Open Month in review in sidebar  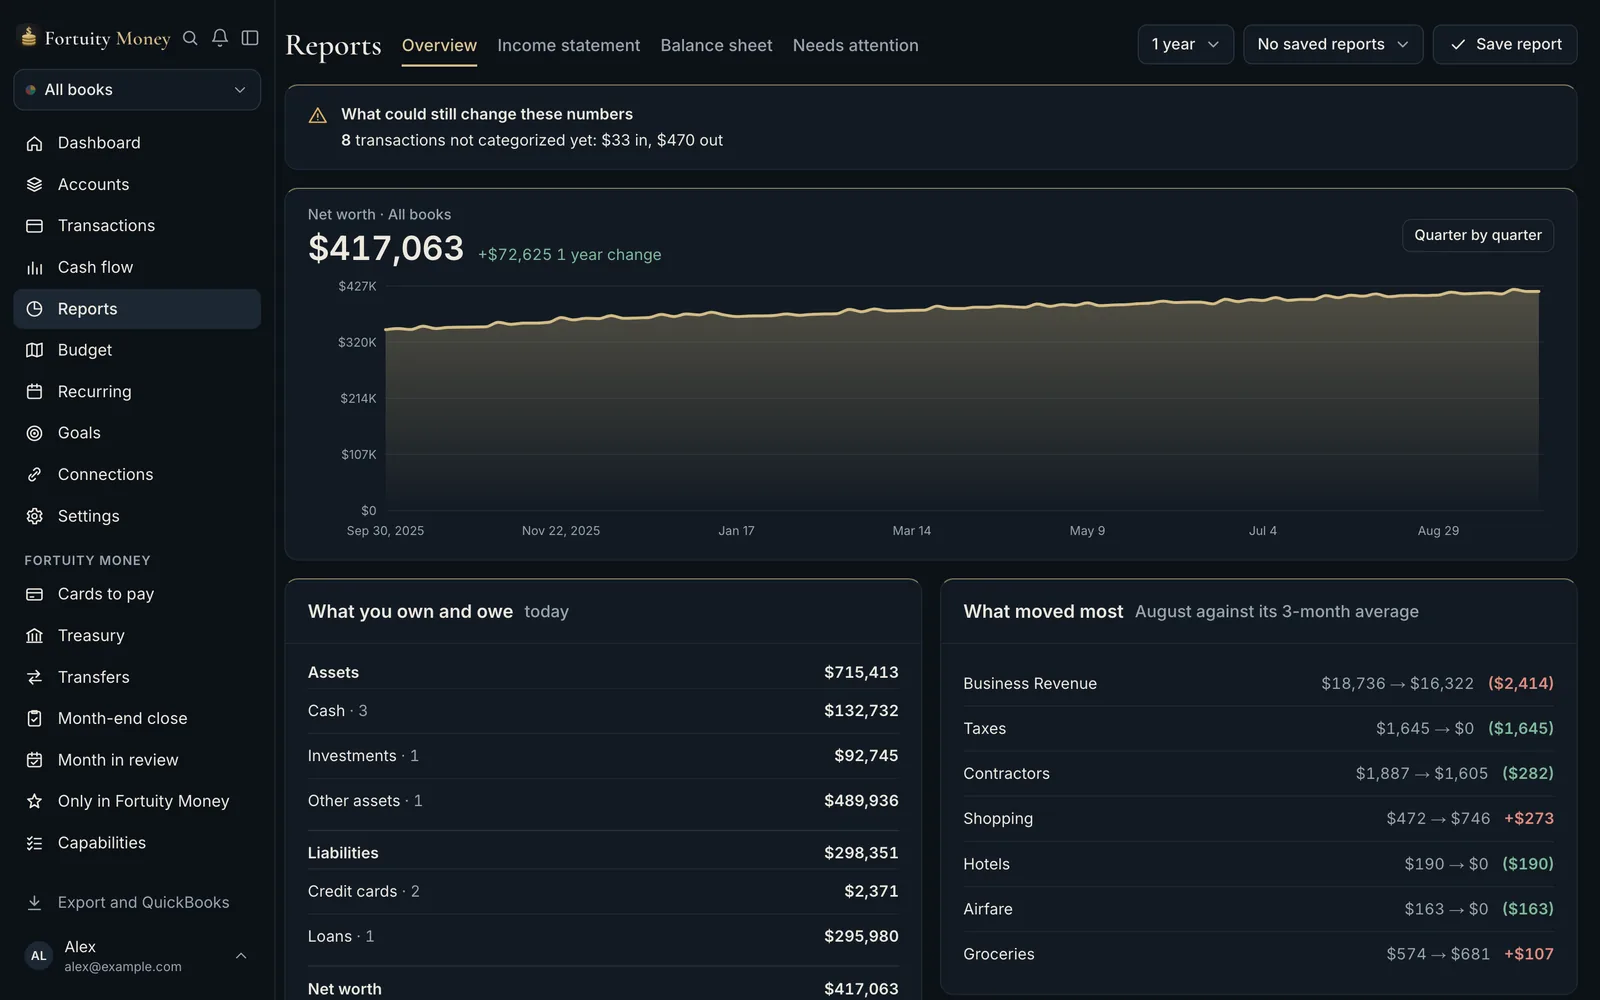(x=137, y=760)
